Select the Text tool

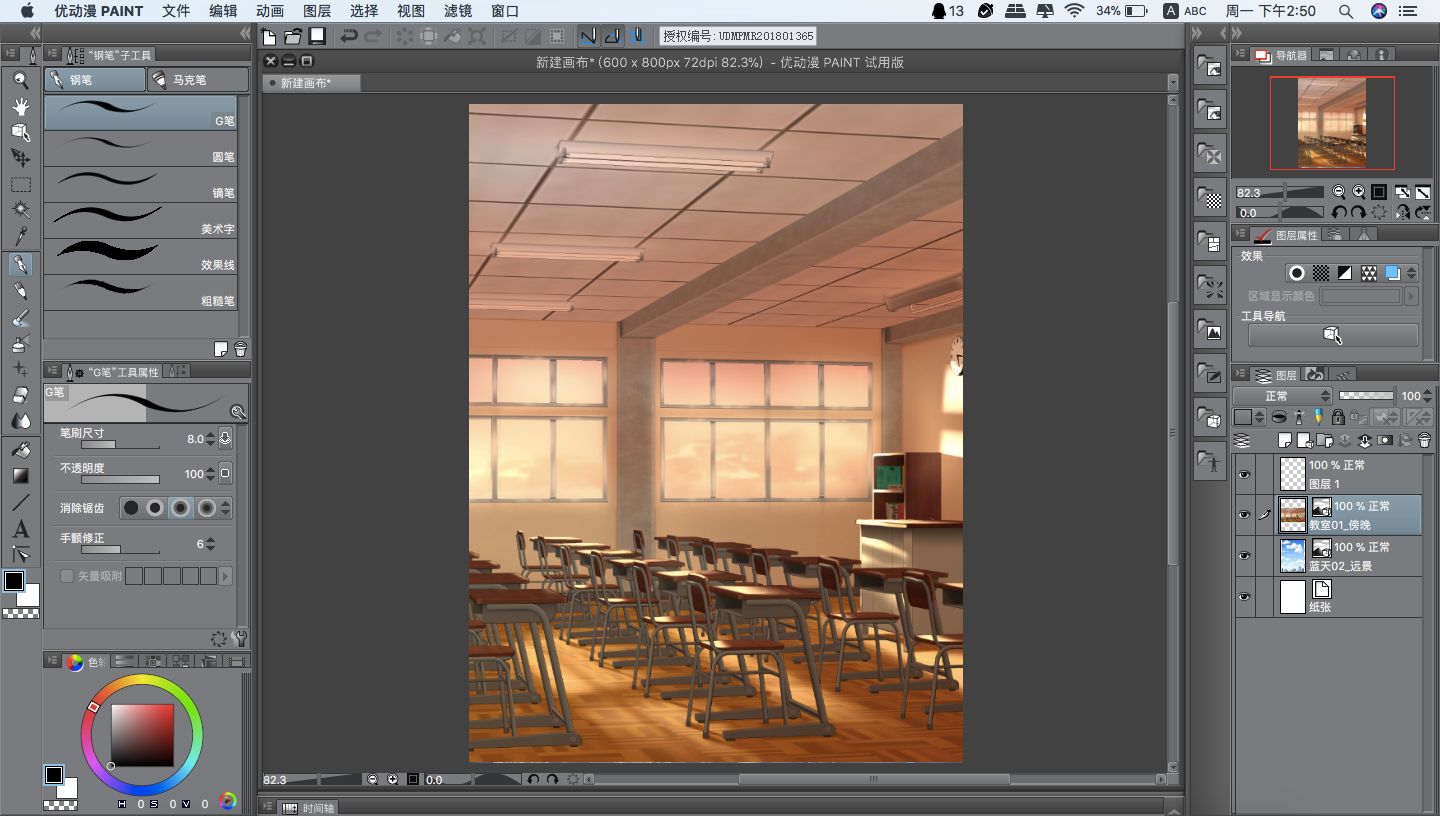20,529
